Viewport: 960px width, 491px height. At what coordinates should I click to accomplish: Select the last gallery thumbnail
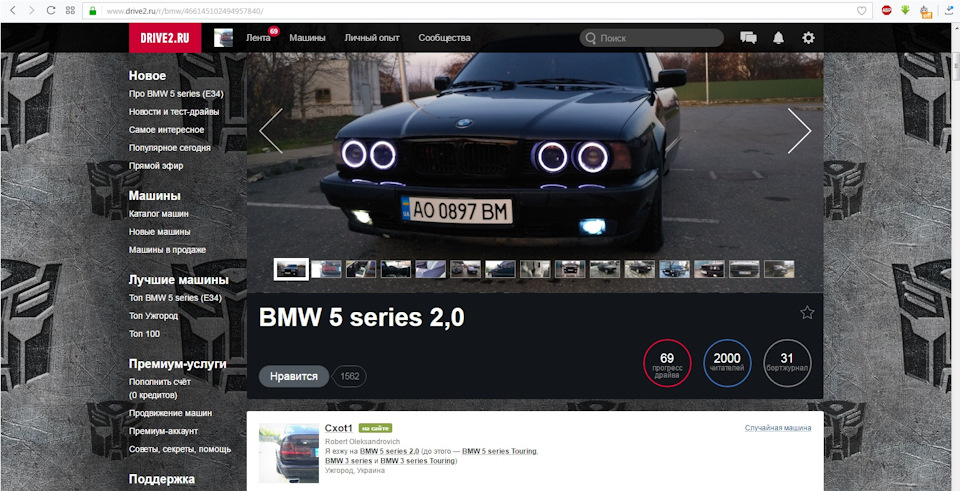pyautogui.click(x=779, y=269)
